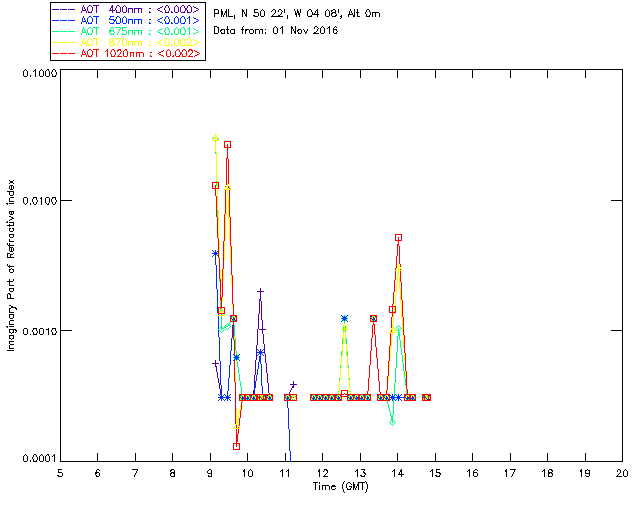This screenshot has height=512, width=640.
Task: Click the purple plus point near time 11.2
Action: point(293,384)
